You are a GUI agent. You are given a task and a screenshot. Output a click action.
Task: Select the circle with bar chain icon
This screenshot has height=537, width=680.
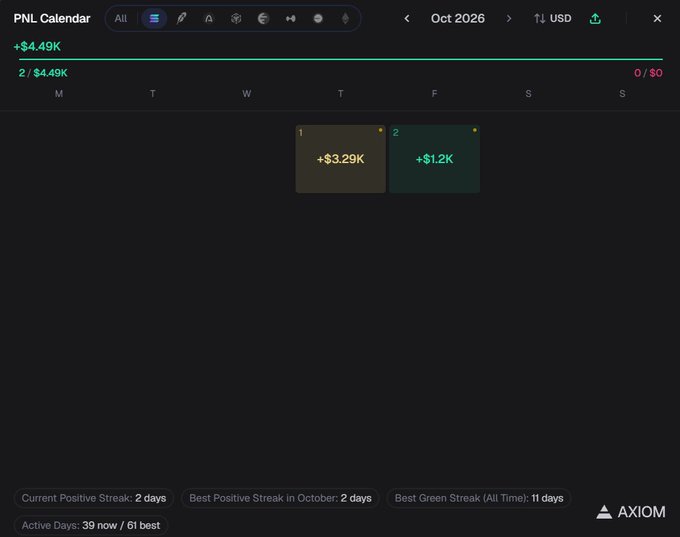click(318, 19)
